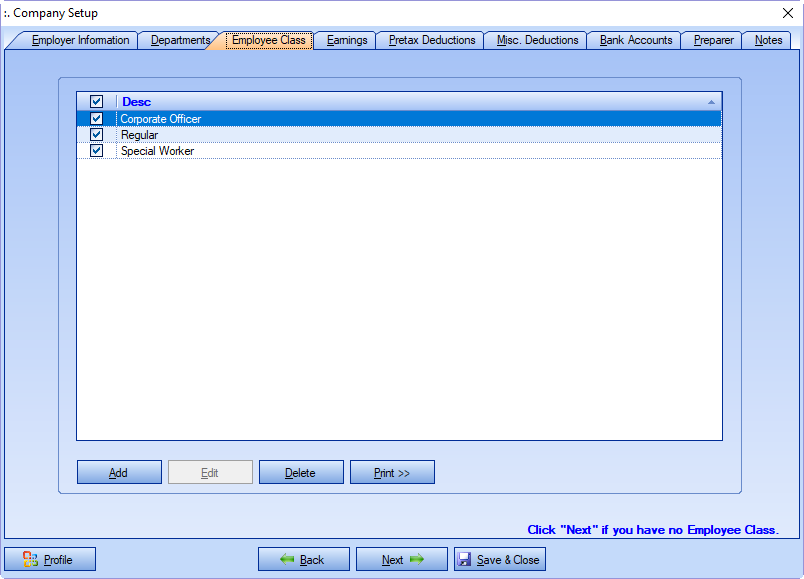Click the green Next arrow
804x579 pixels.
coord(417,559)
